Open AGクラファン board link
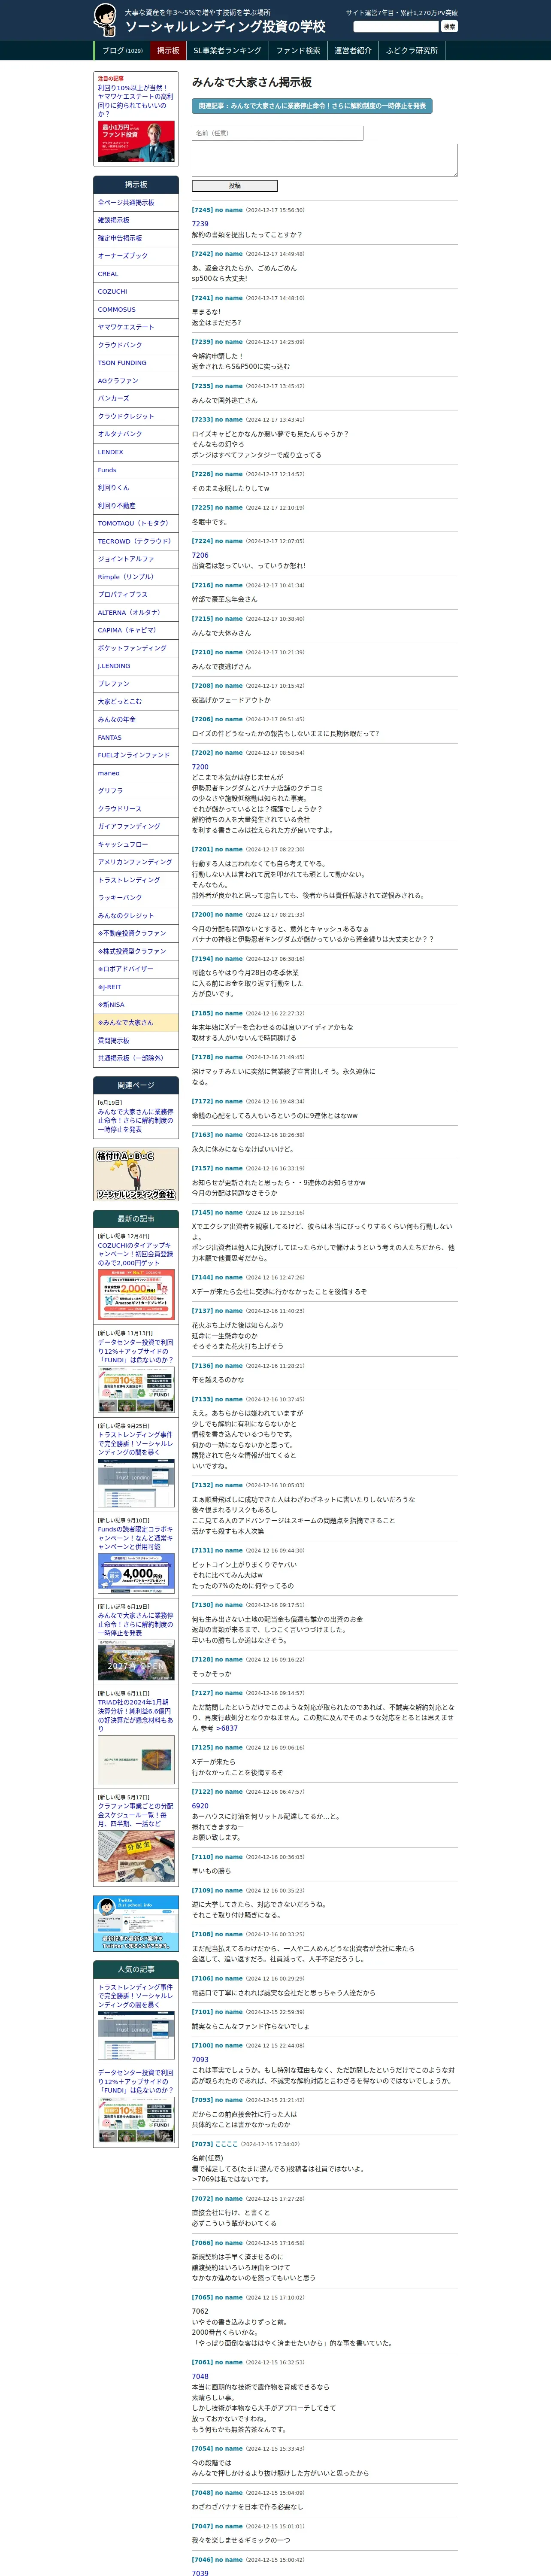 tap(136, 381)
